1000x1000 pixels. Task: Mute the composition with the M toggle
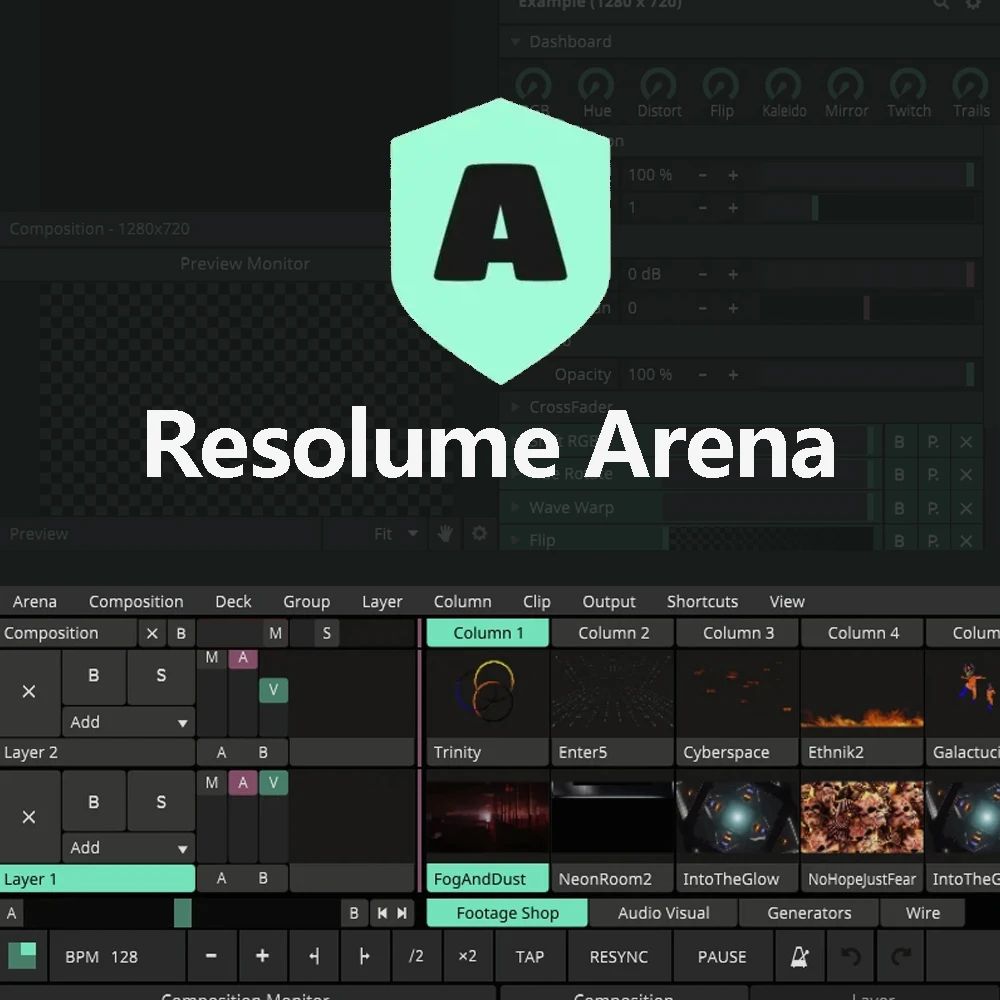coord(276,632)
